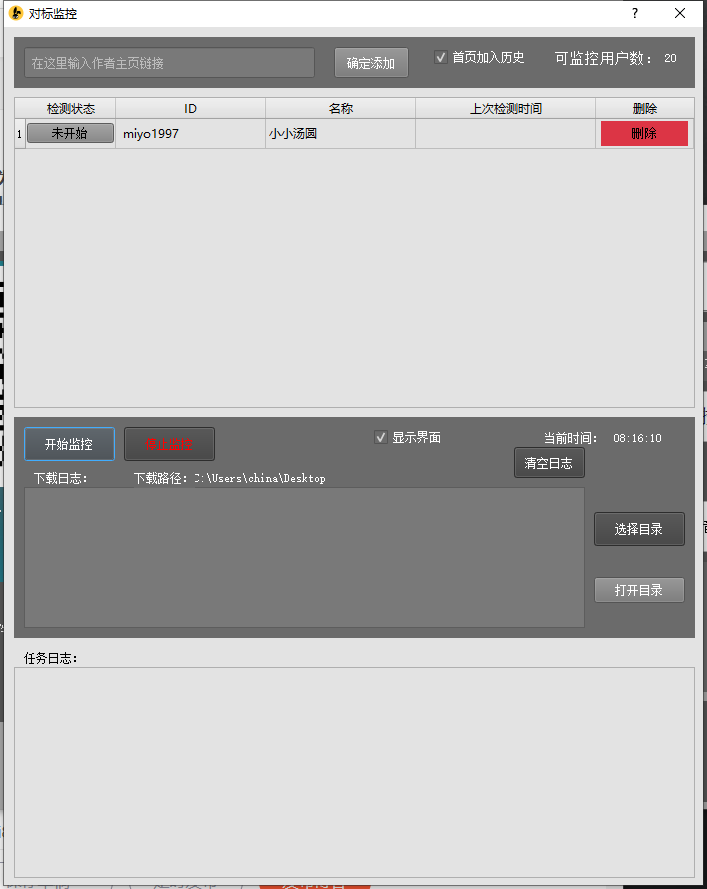This screenshot has height=889, width=707.
Task: Click the 检测状态 column header
Action: pos(70,109)
